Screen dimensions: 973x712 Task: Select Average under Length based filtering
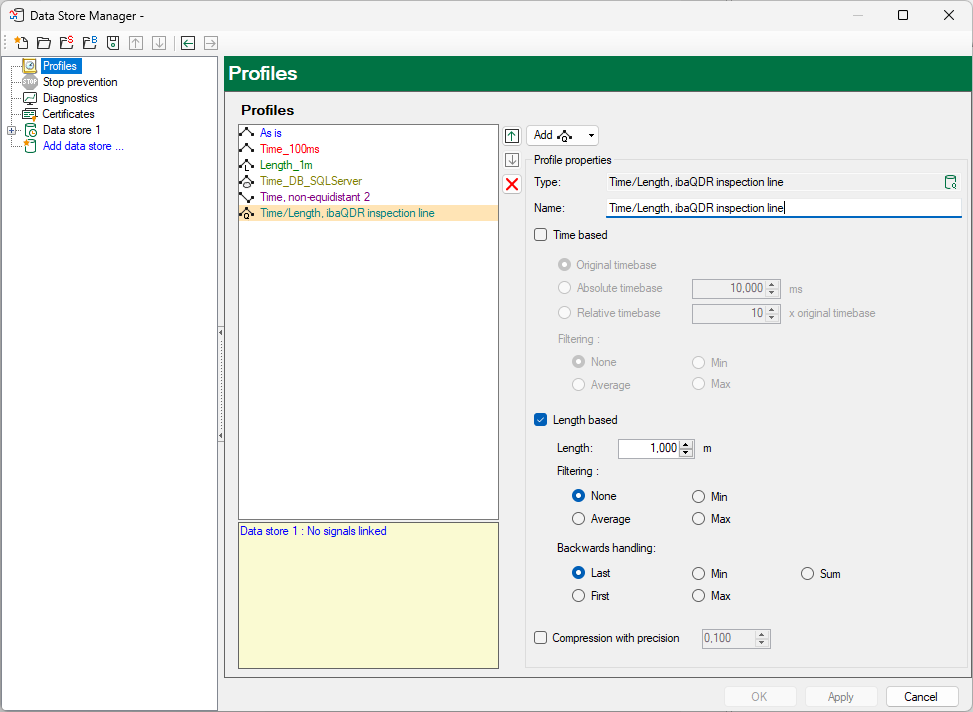point(578,519)
